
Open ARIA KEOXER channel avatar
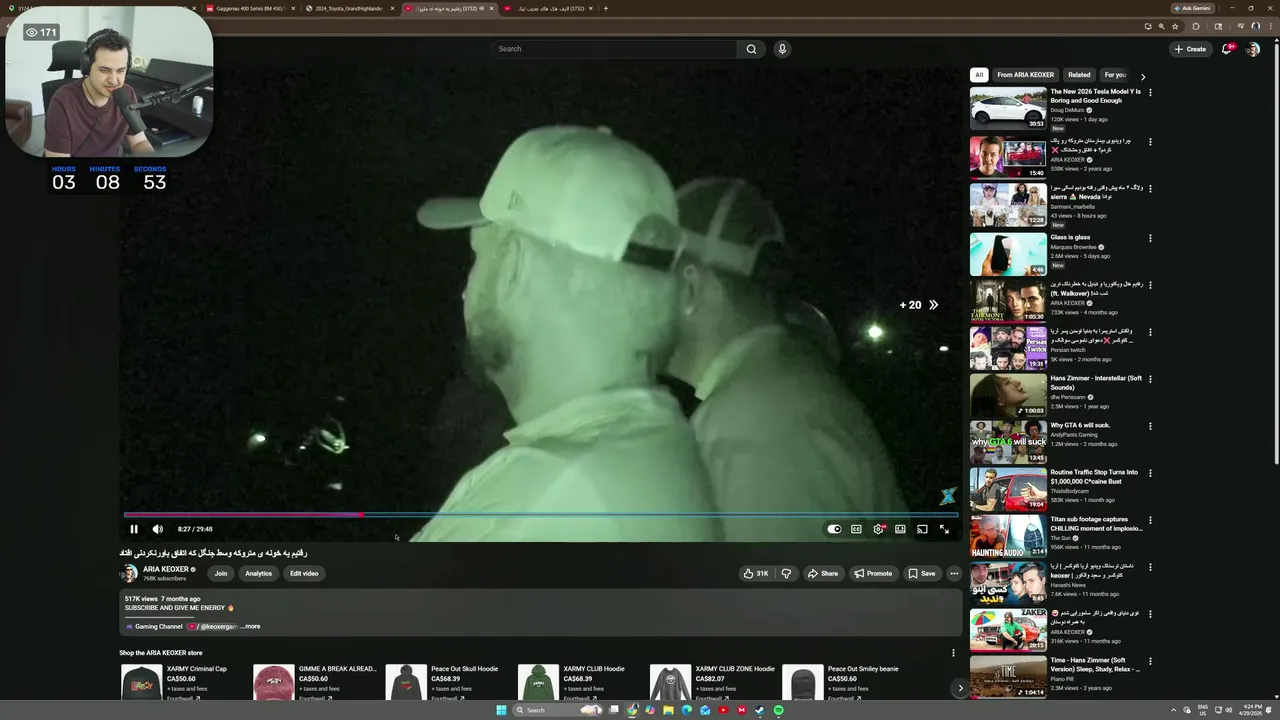point(129,573)
